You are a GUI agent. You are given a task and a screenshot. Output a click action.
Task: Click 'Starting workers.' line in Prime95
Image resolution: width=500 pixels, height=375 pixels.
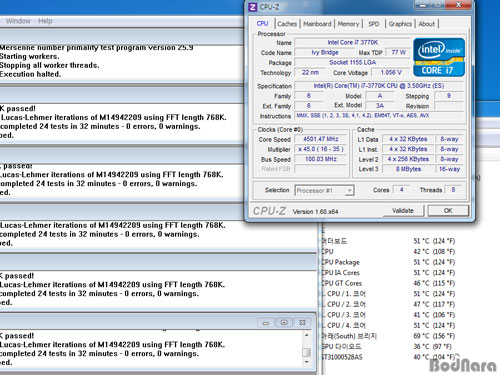[x=30, y=56]
